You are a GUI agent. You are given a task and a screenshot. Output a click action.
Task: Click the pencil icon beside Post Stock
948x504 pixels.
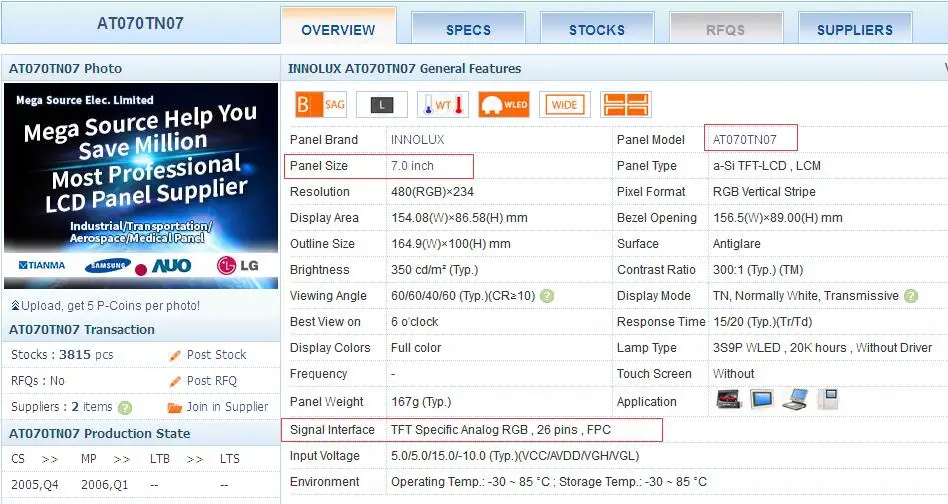coord(175,355)
